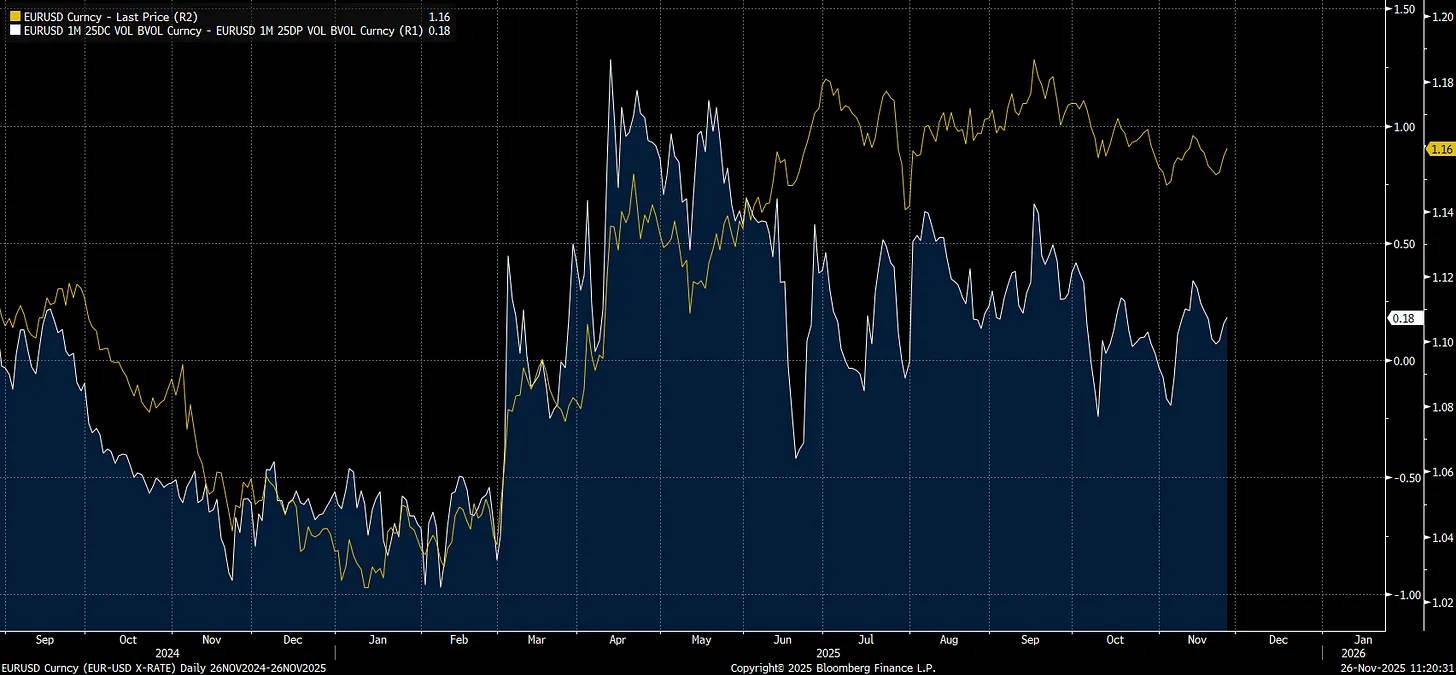Select the white 0.18 value marker on right axis
Screen dimensions: 1456x675
click(x=1404, y=317)
